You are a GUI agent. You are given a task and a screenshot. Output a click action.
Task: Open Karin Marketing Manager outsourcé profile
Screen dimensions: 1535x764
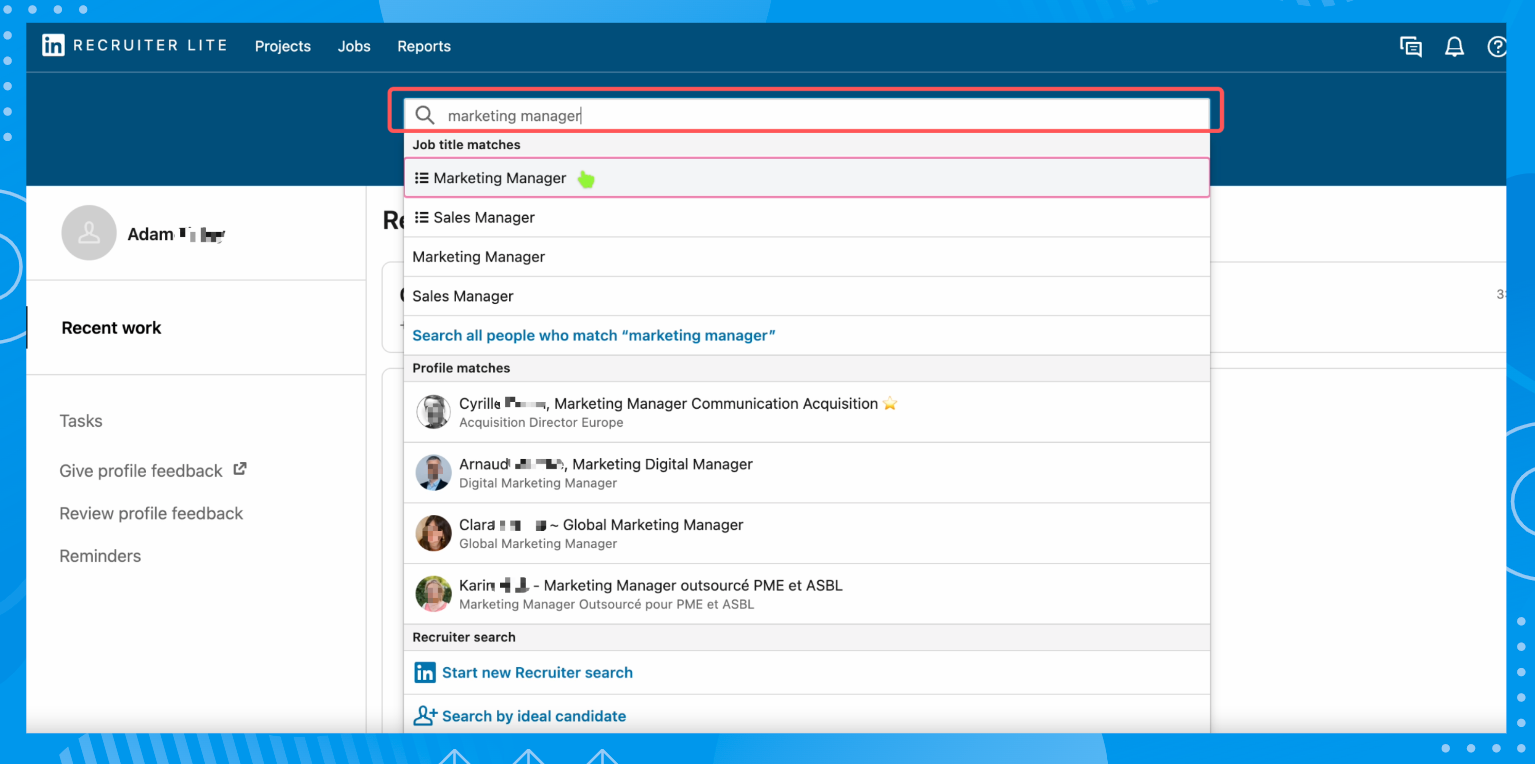tap(807, 594)
